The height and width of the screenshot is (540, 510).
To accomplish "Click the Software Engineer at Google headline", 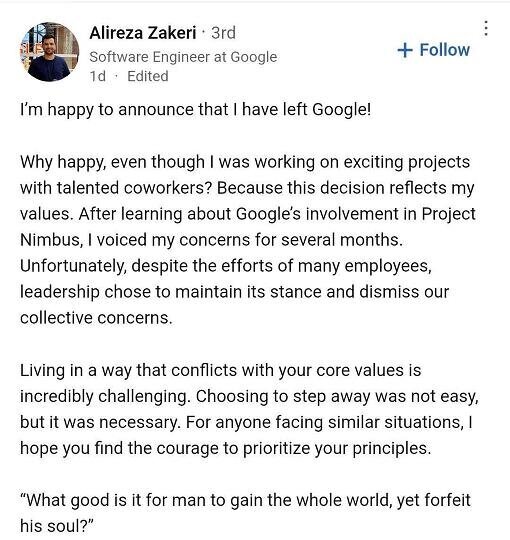I will 183,57.
